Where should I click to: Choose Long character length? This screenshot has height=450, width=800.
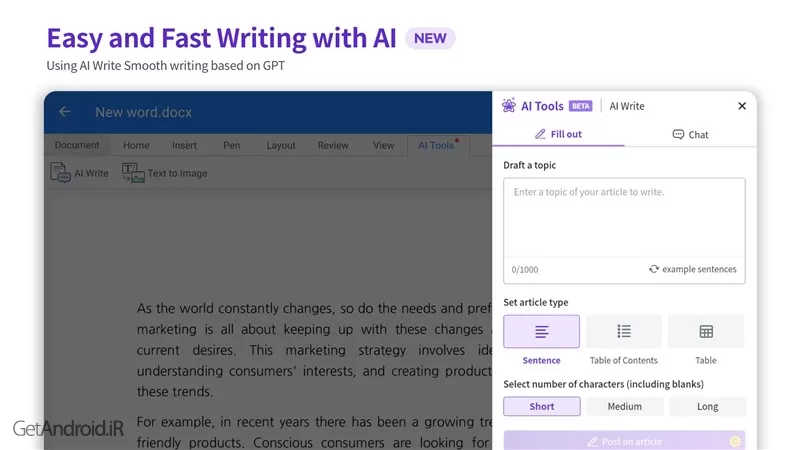point(707,406)
